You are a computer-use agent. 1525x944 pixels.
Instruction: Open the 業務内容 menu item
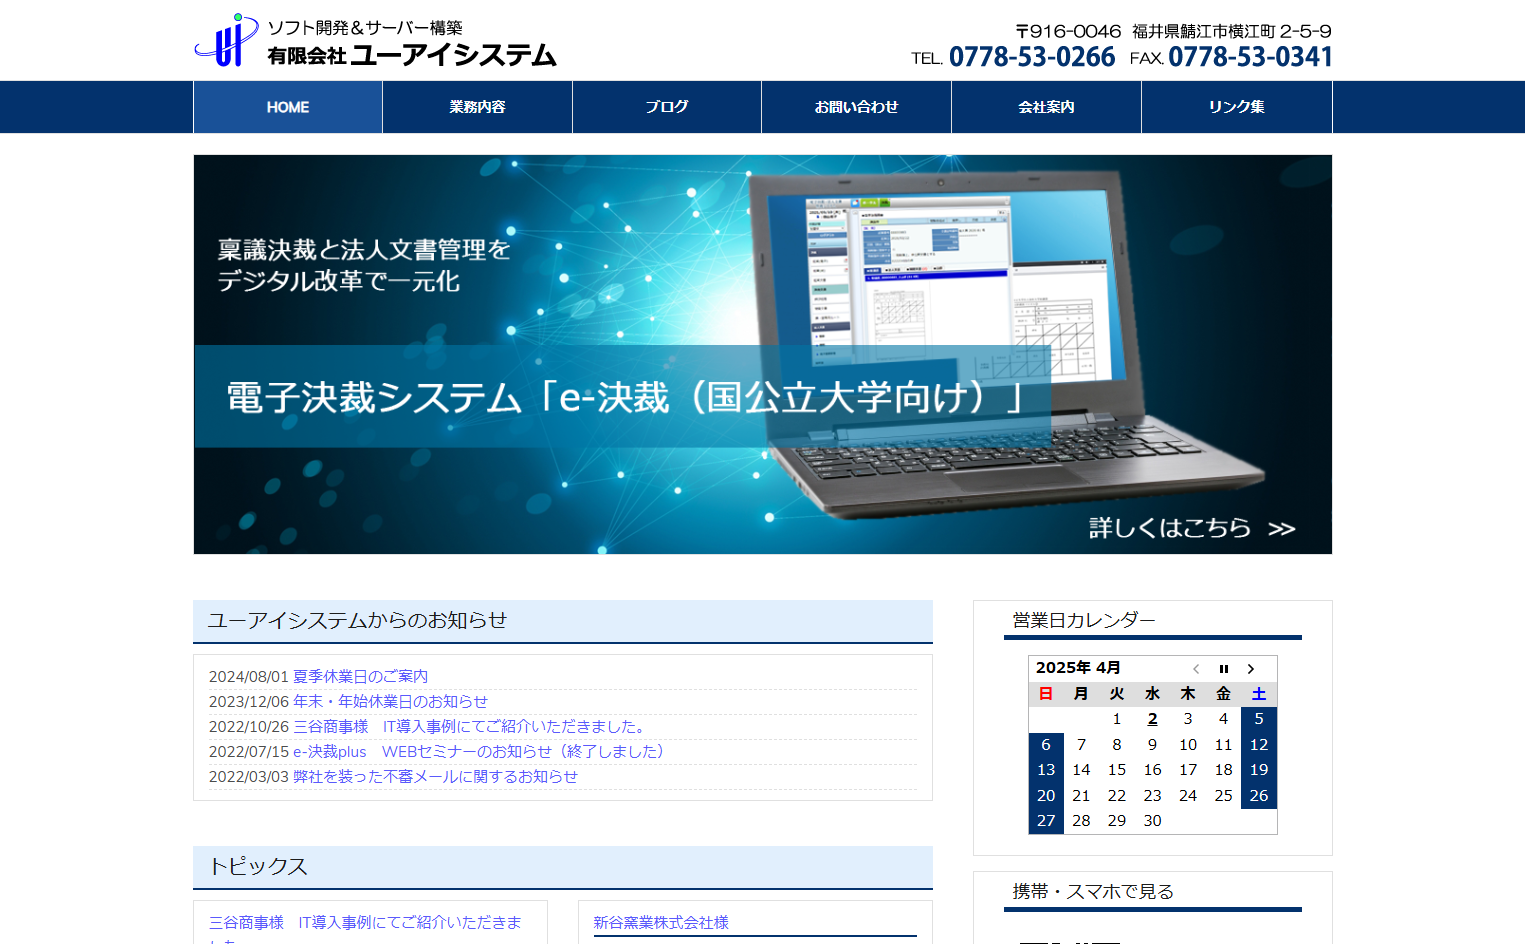pos(477,107)
